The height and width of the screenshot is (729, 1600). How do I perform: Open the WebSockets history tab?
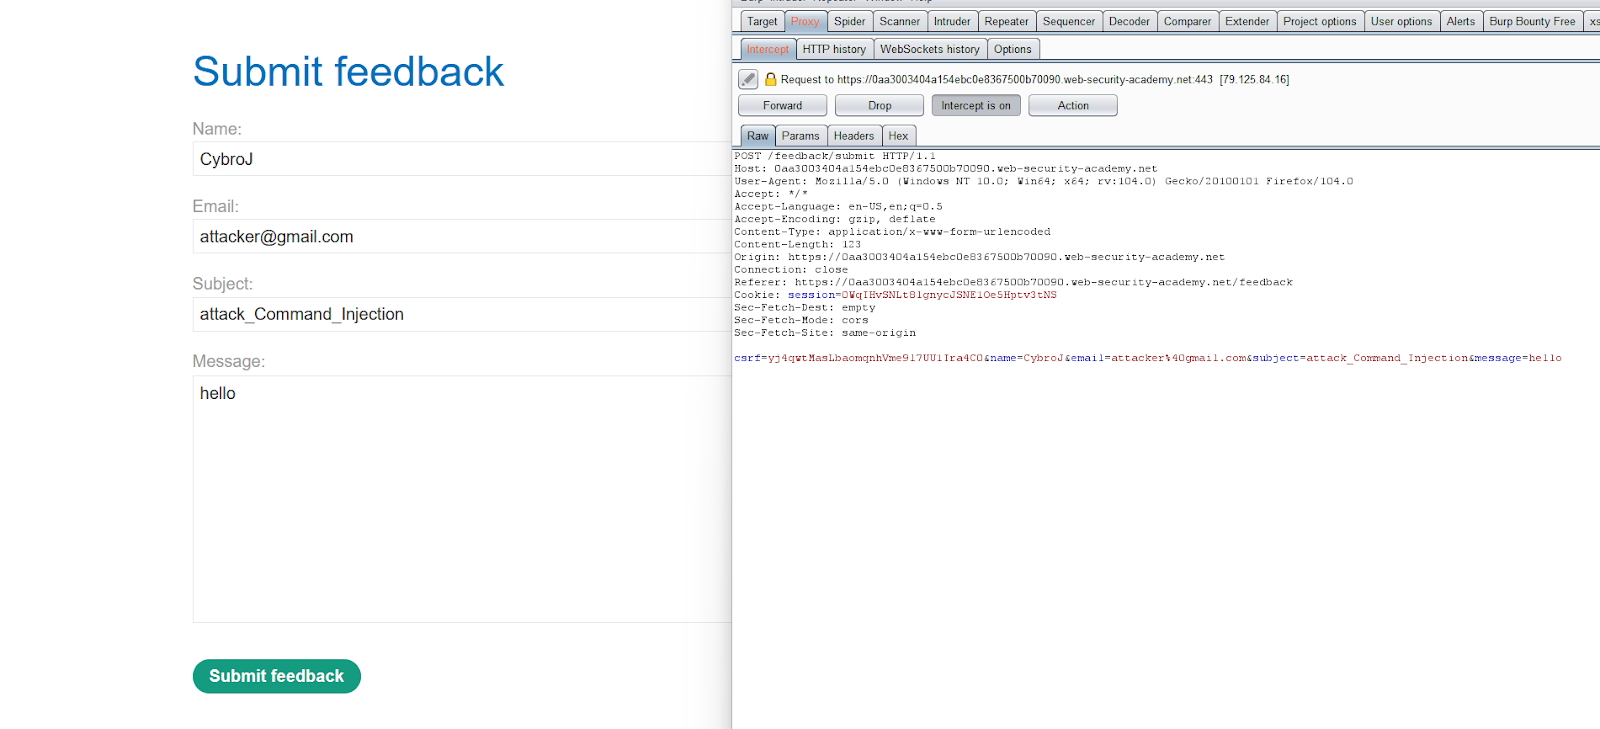point(929,49)
